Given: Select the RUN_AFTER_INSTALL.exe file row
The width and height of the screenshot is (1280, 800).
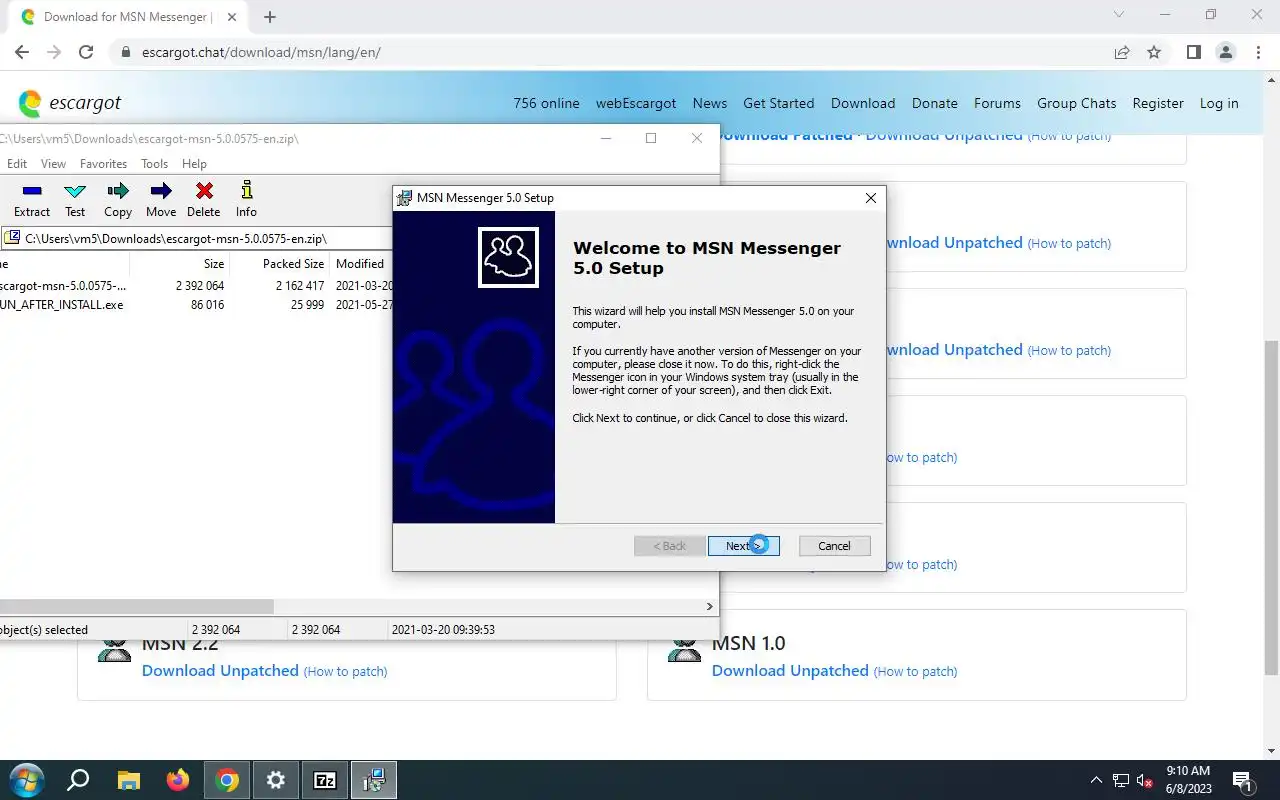Looking at the screenshot, I should pos(195,305).
